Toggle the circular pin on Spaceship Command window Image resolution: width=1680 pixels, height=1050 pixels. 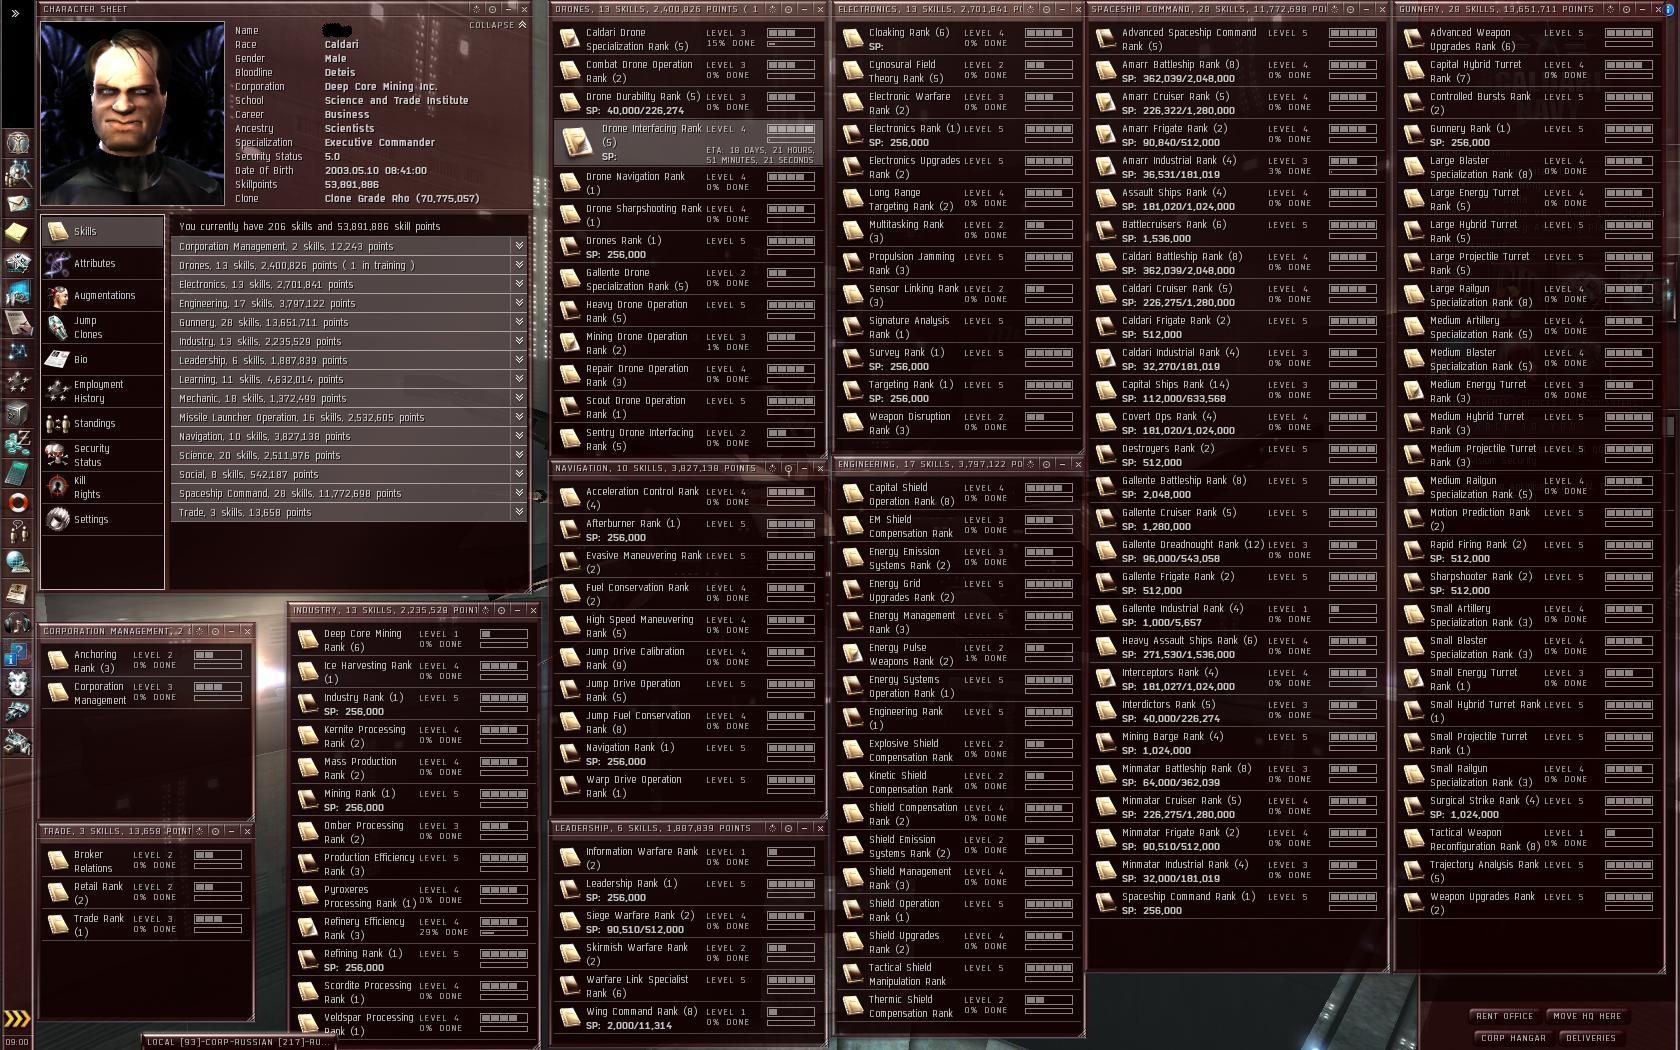point(1351,9)
